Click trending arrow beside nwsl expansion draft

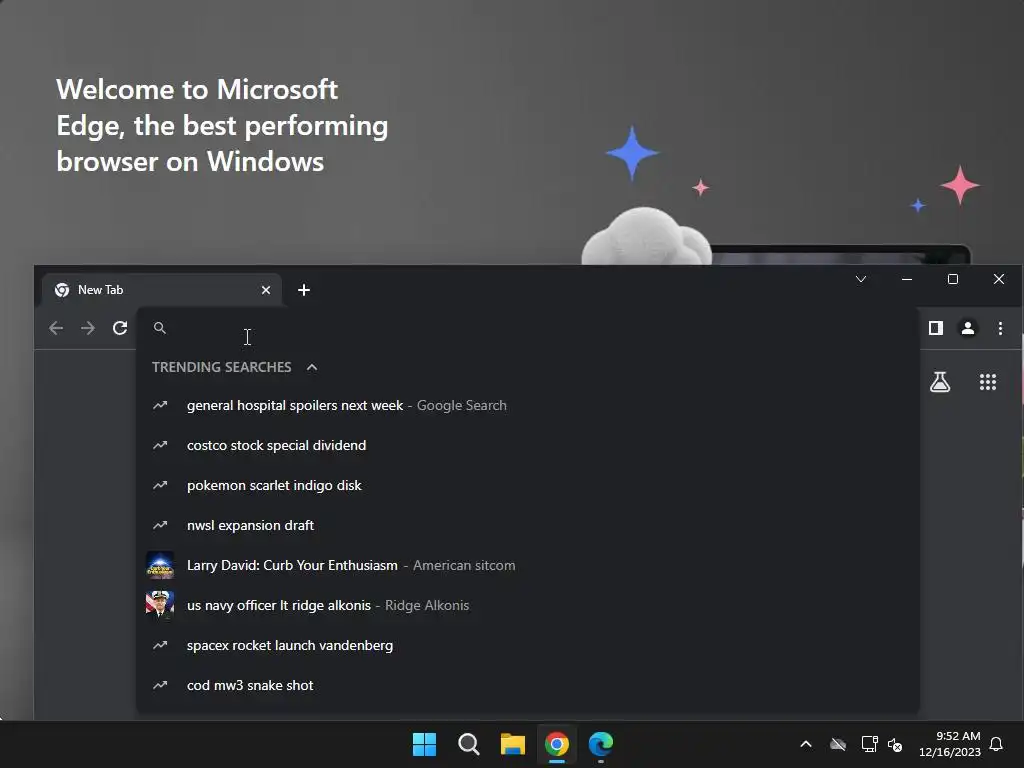pos(160,525)
